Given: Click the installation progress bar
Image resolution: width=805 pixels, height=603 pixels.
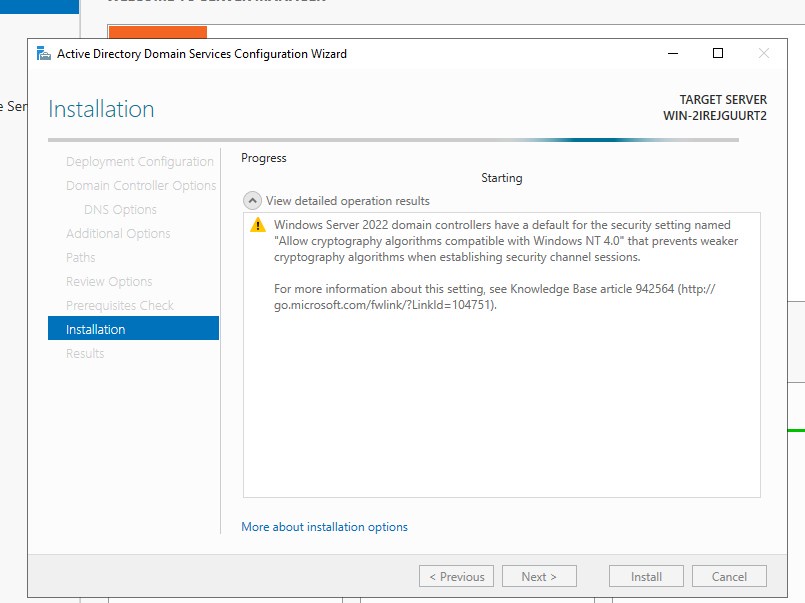Looking at the screenshot, I should [x=393, y=140].
